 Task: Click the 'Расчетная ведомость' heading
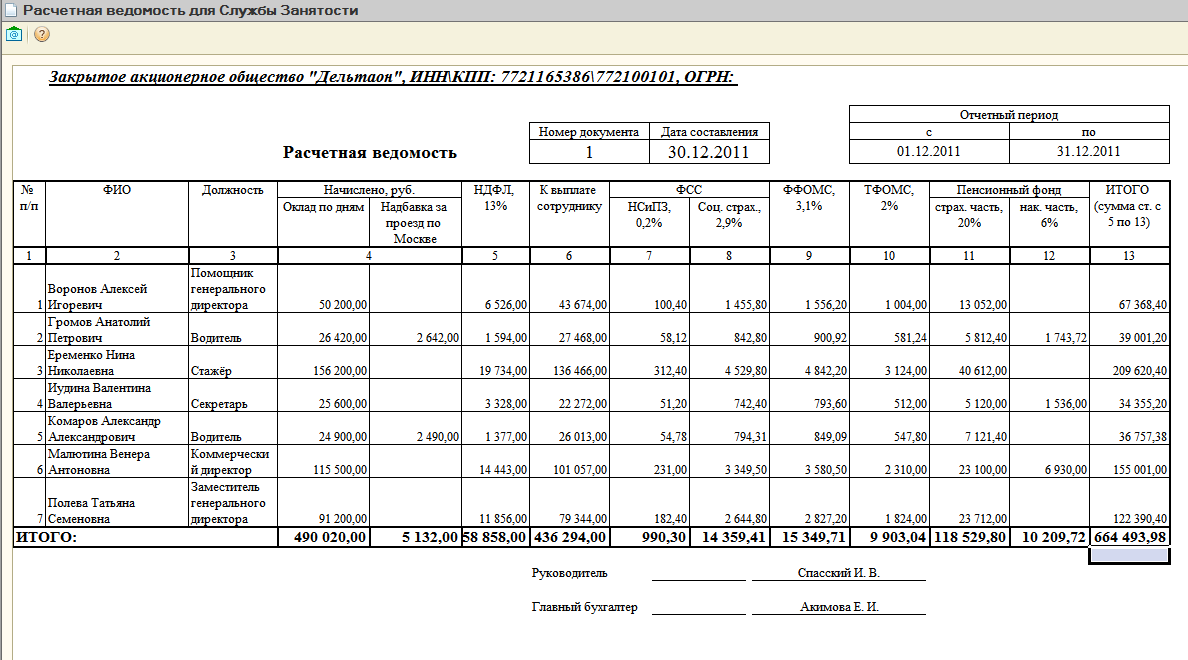click(x=370, y=152)
